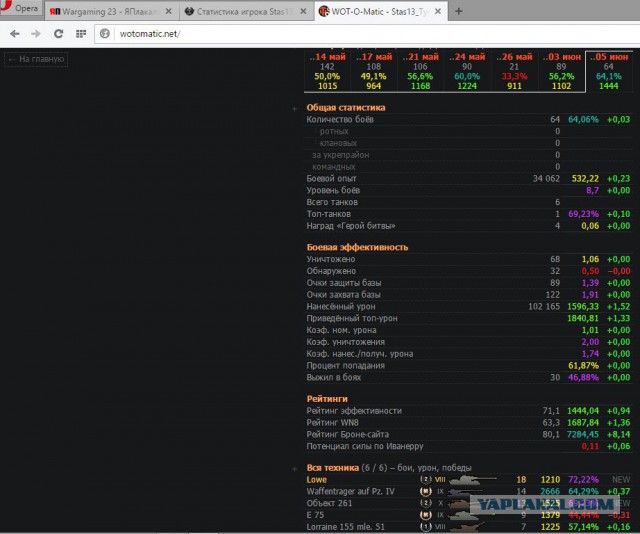Click the E 75 tank name
The image size is (640, 534).
pos(315,515)
